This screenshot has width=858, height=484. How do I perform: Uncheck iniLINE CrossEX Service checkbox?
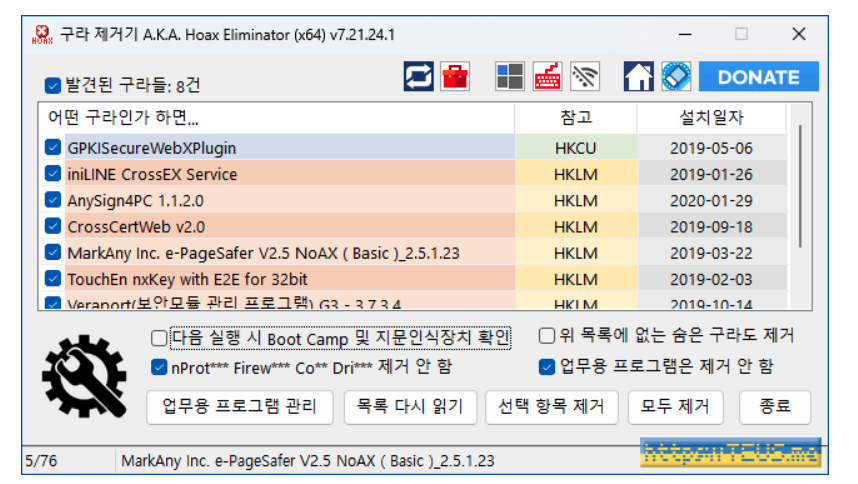(53, 173)
